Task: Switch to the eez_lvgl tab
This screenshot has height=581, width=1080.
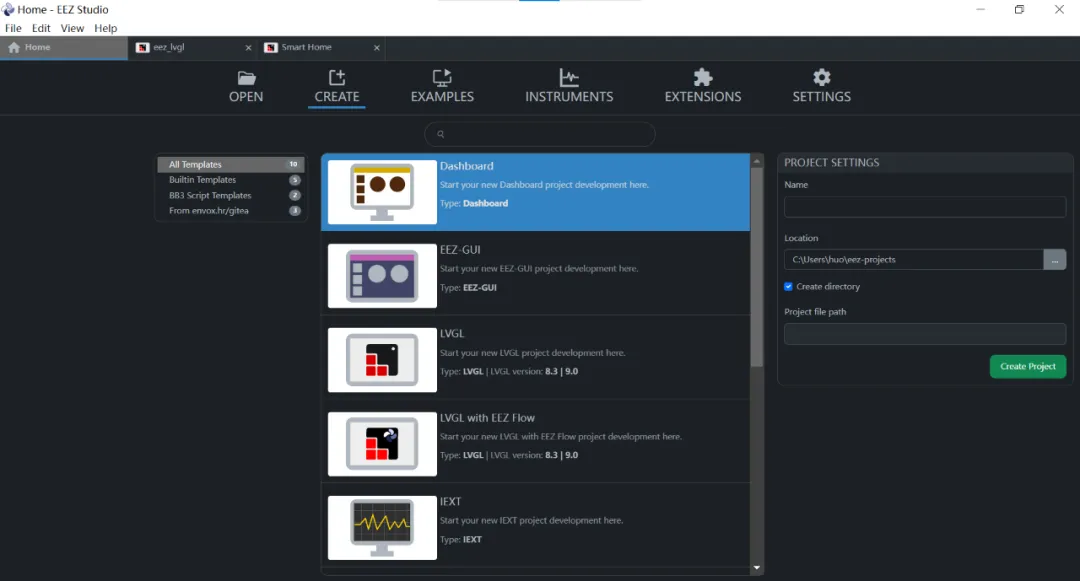Action: (x=192, y=47)
